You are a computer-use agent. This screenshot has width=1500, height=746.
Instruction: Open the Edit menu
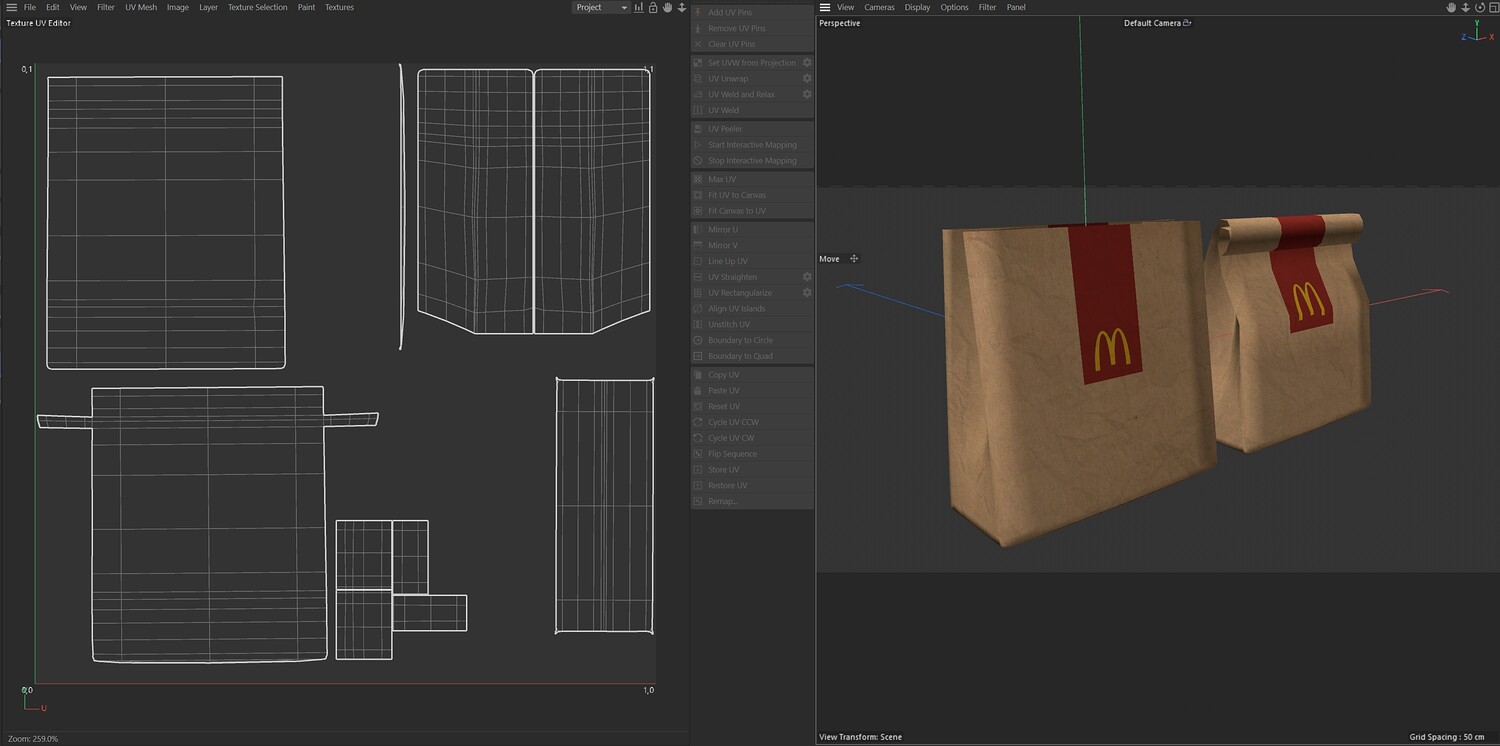pos(53,7)
